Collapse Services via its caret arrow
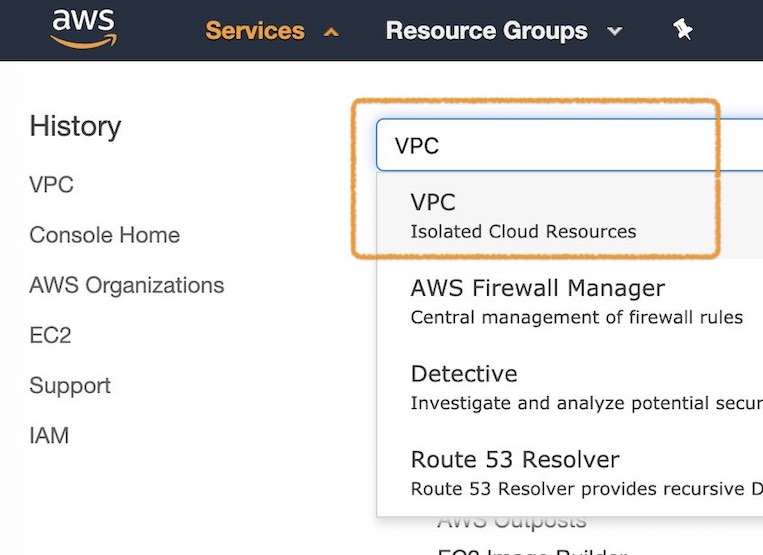Viewport: 763px width, 555px height. 331,33
